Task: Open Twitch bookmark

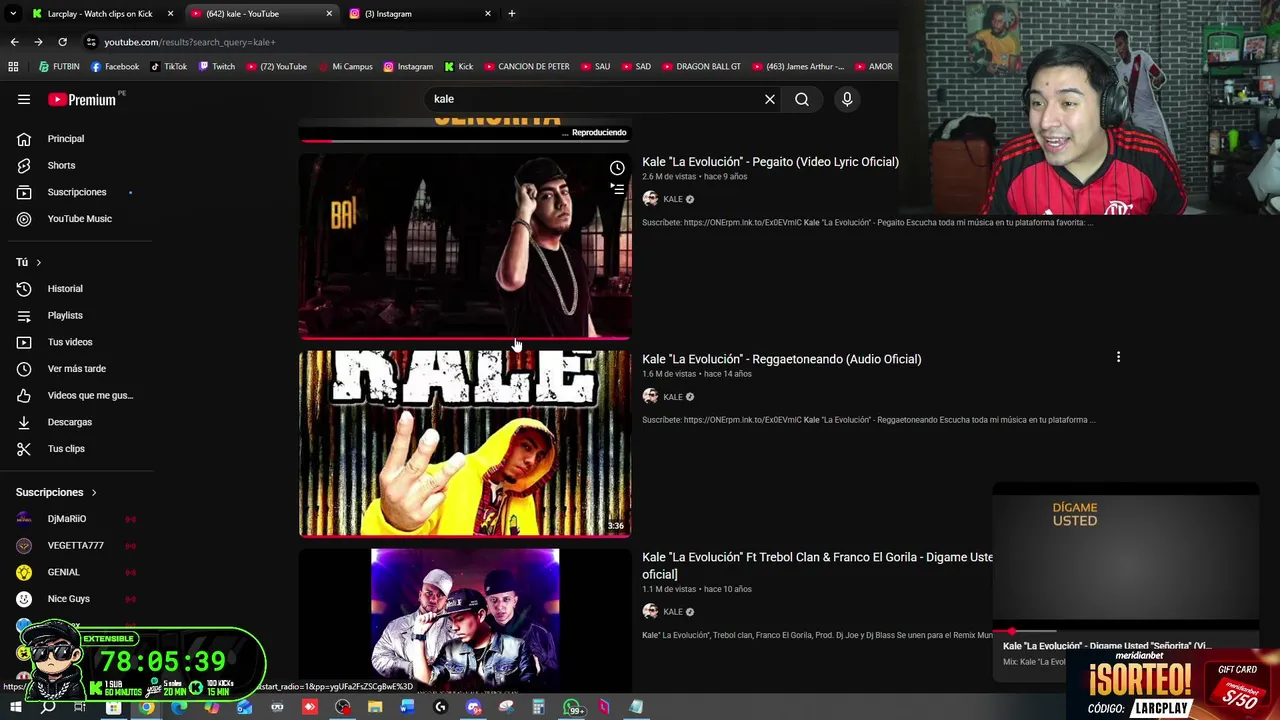Action: (217, 67)
